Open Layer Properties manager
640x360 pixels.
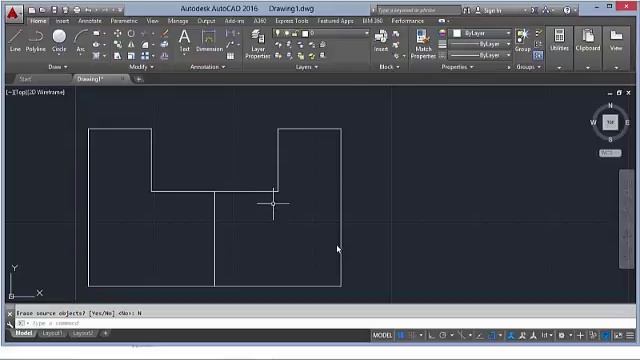click(258, 44)
